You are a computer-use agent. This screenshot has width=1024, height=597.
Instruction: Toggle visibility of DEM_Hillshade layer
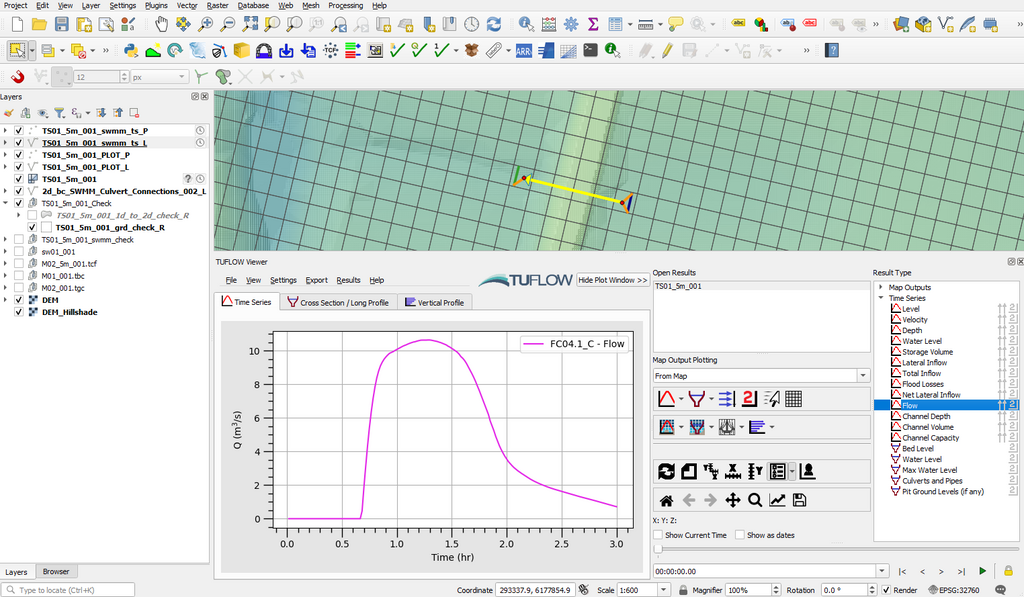click(19, 312)
